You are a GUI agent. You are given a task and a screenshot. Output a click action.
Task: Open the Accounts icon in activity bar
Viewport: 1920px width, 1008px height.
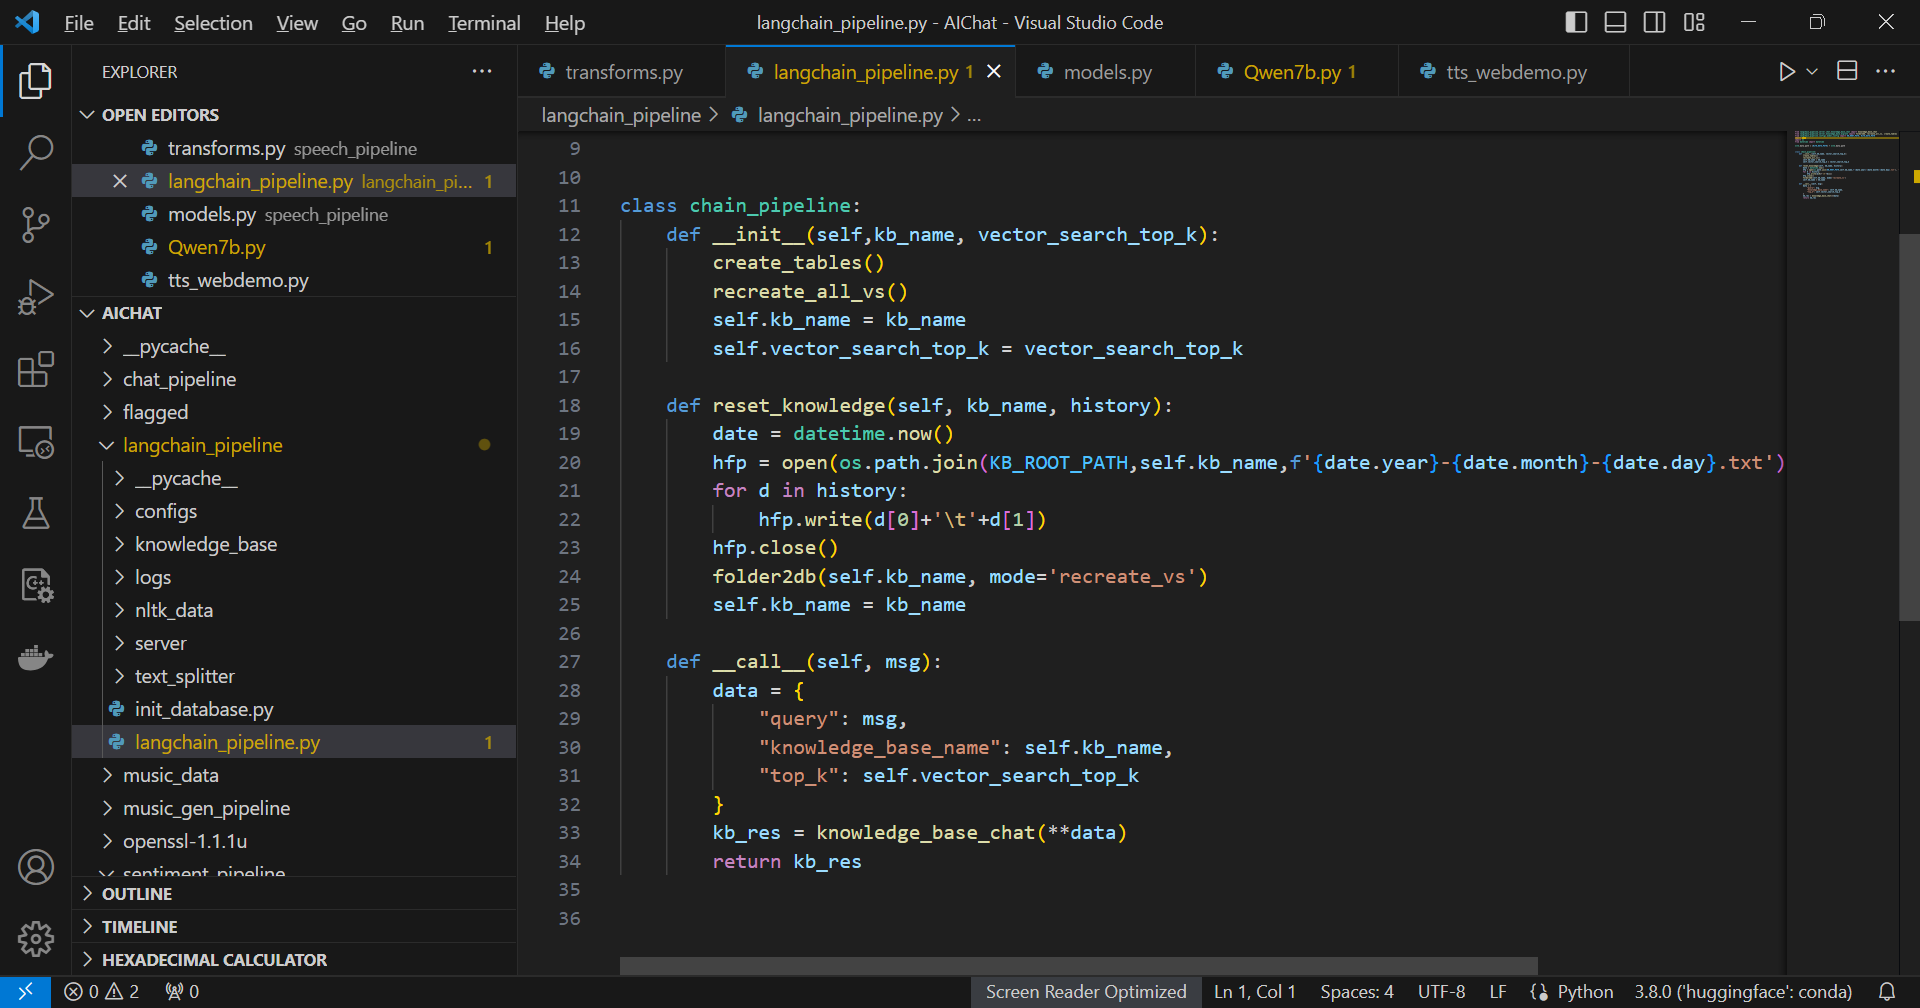coord(36,867)
